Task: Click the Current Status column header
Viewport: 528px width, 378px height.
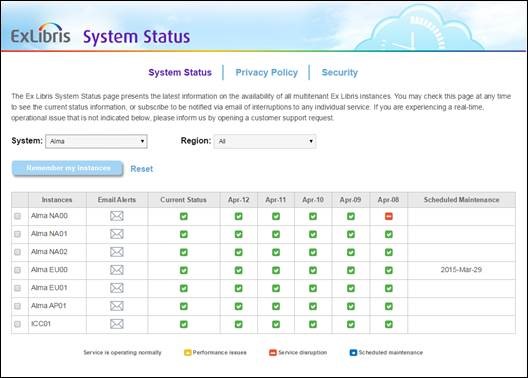Action: coord(184,200)
